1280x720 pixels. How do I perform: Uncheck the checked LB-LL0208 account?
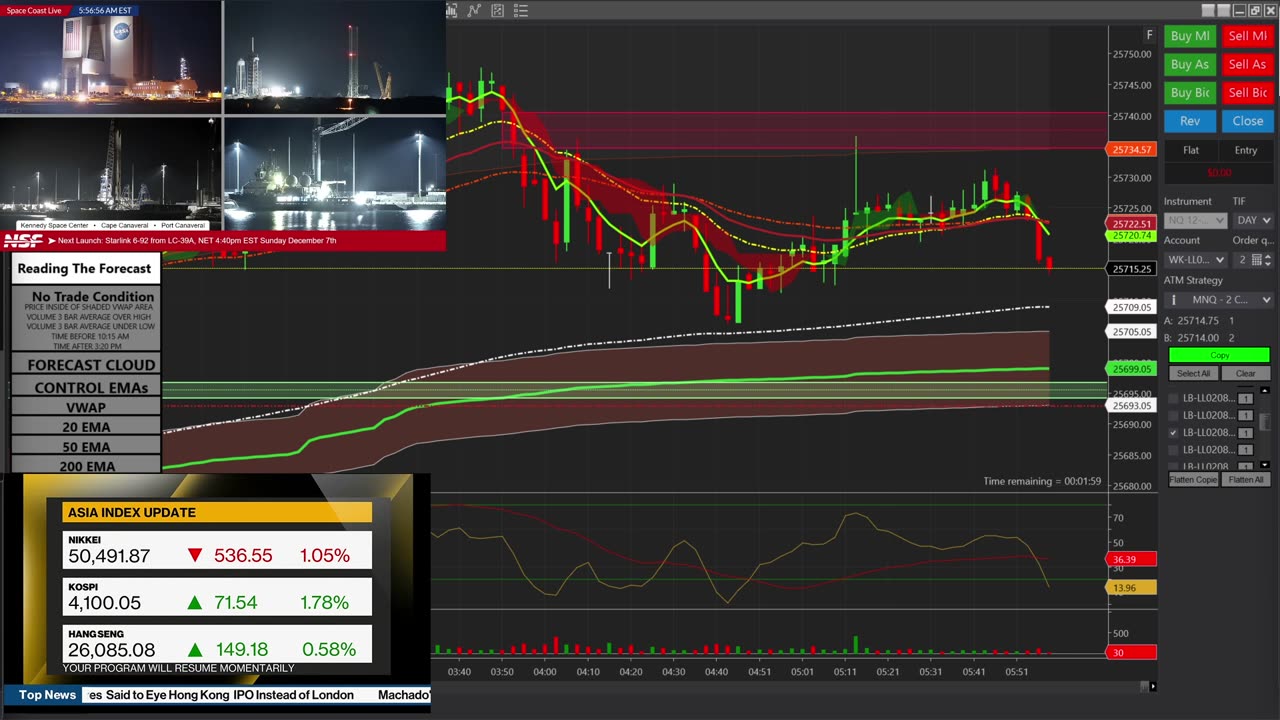[1174, 433]
